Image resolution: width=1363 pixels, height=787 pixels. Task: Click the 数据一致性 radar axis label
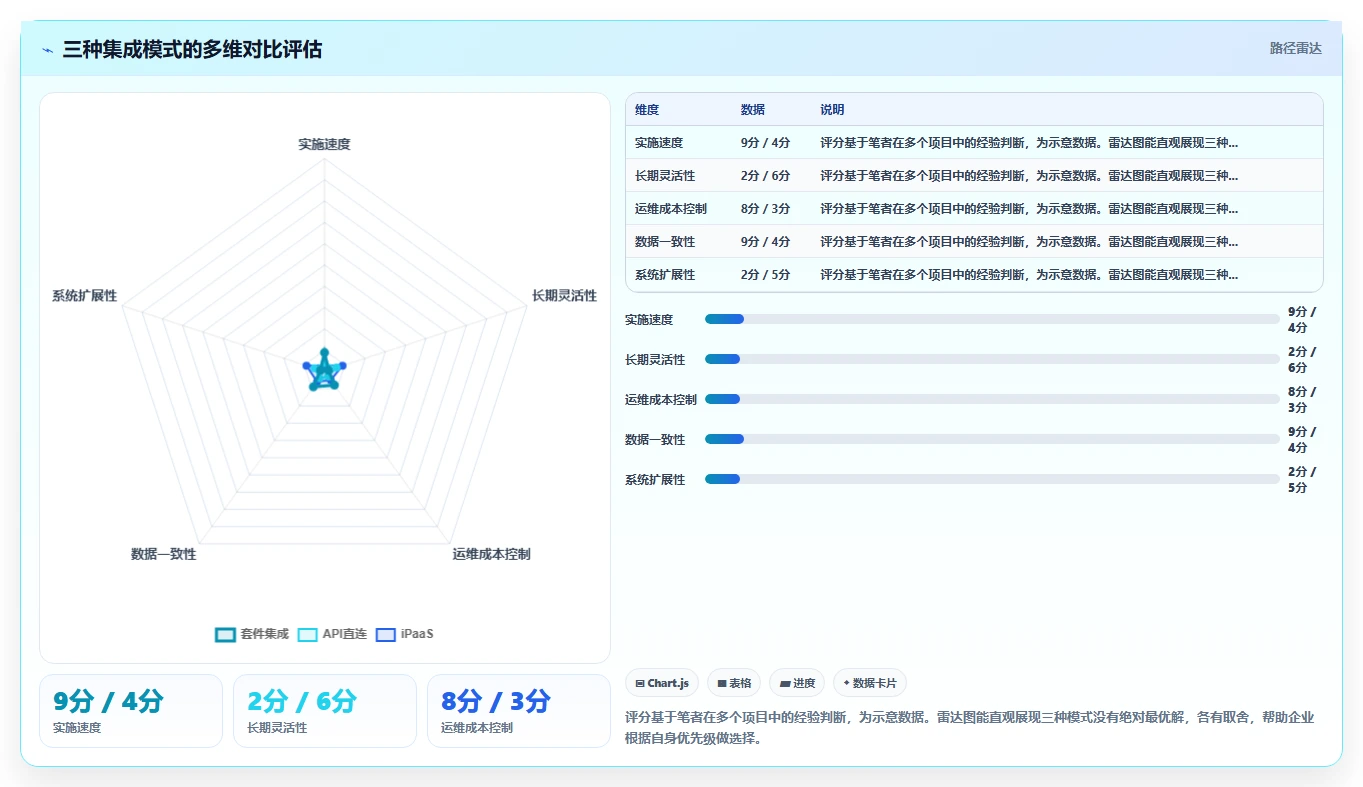click(163, 554)
